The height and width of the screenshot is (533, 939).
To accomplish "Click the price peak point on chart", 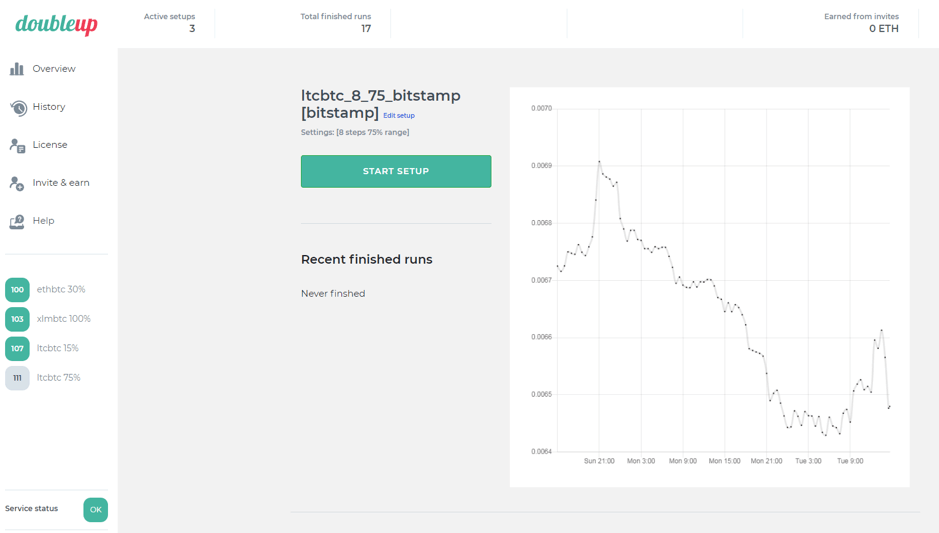I will coord(599,161).
